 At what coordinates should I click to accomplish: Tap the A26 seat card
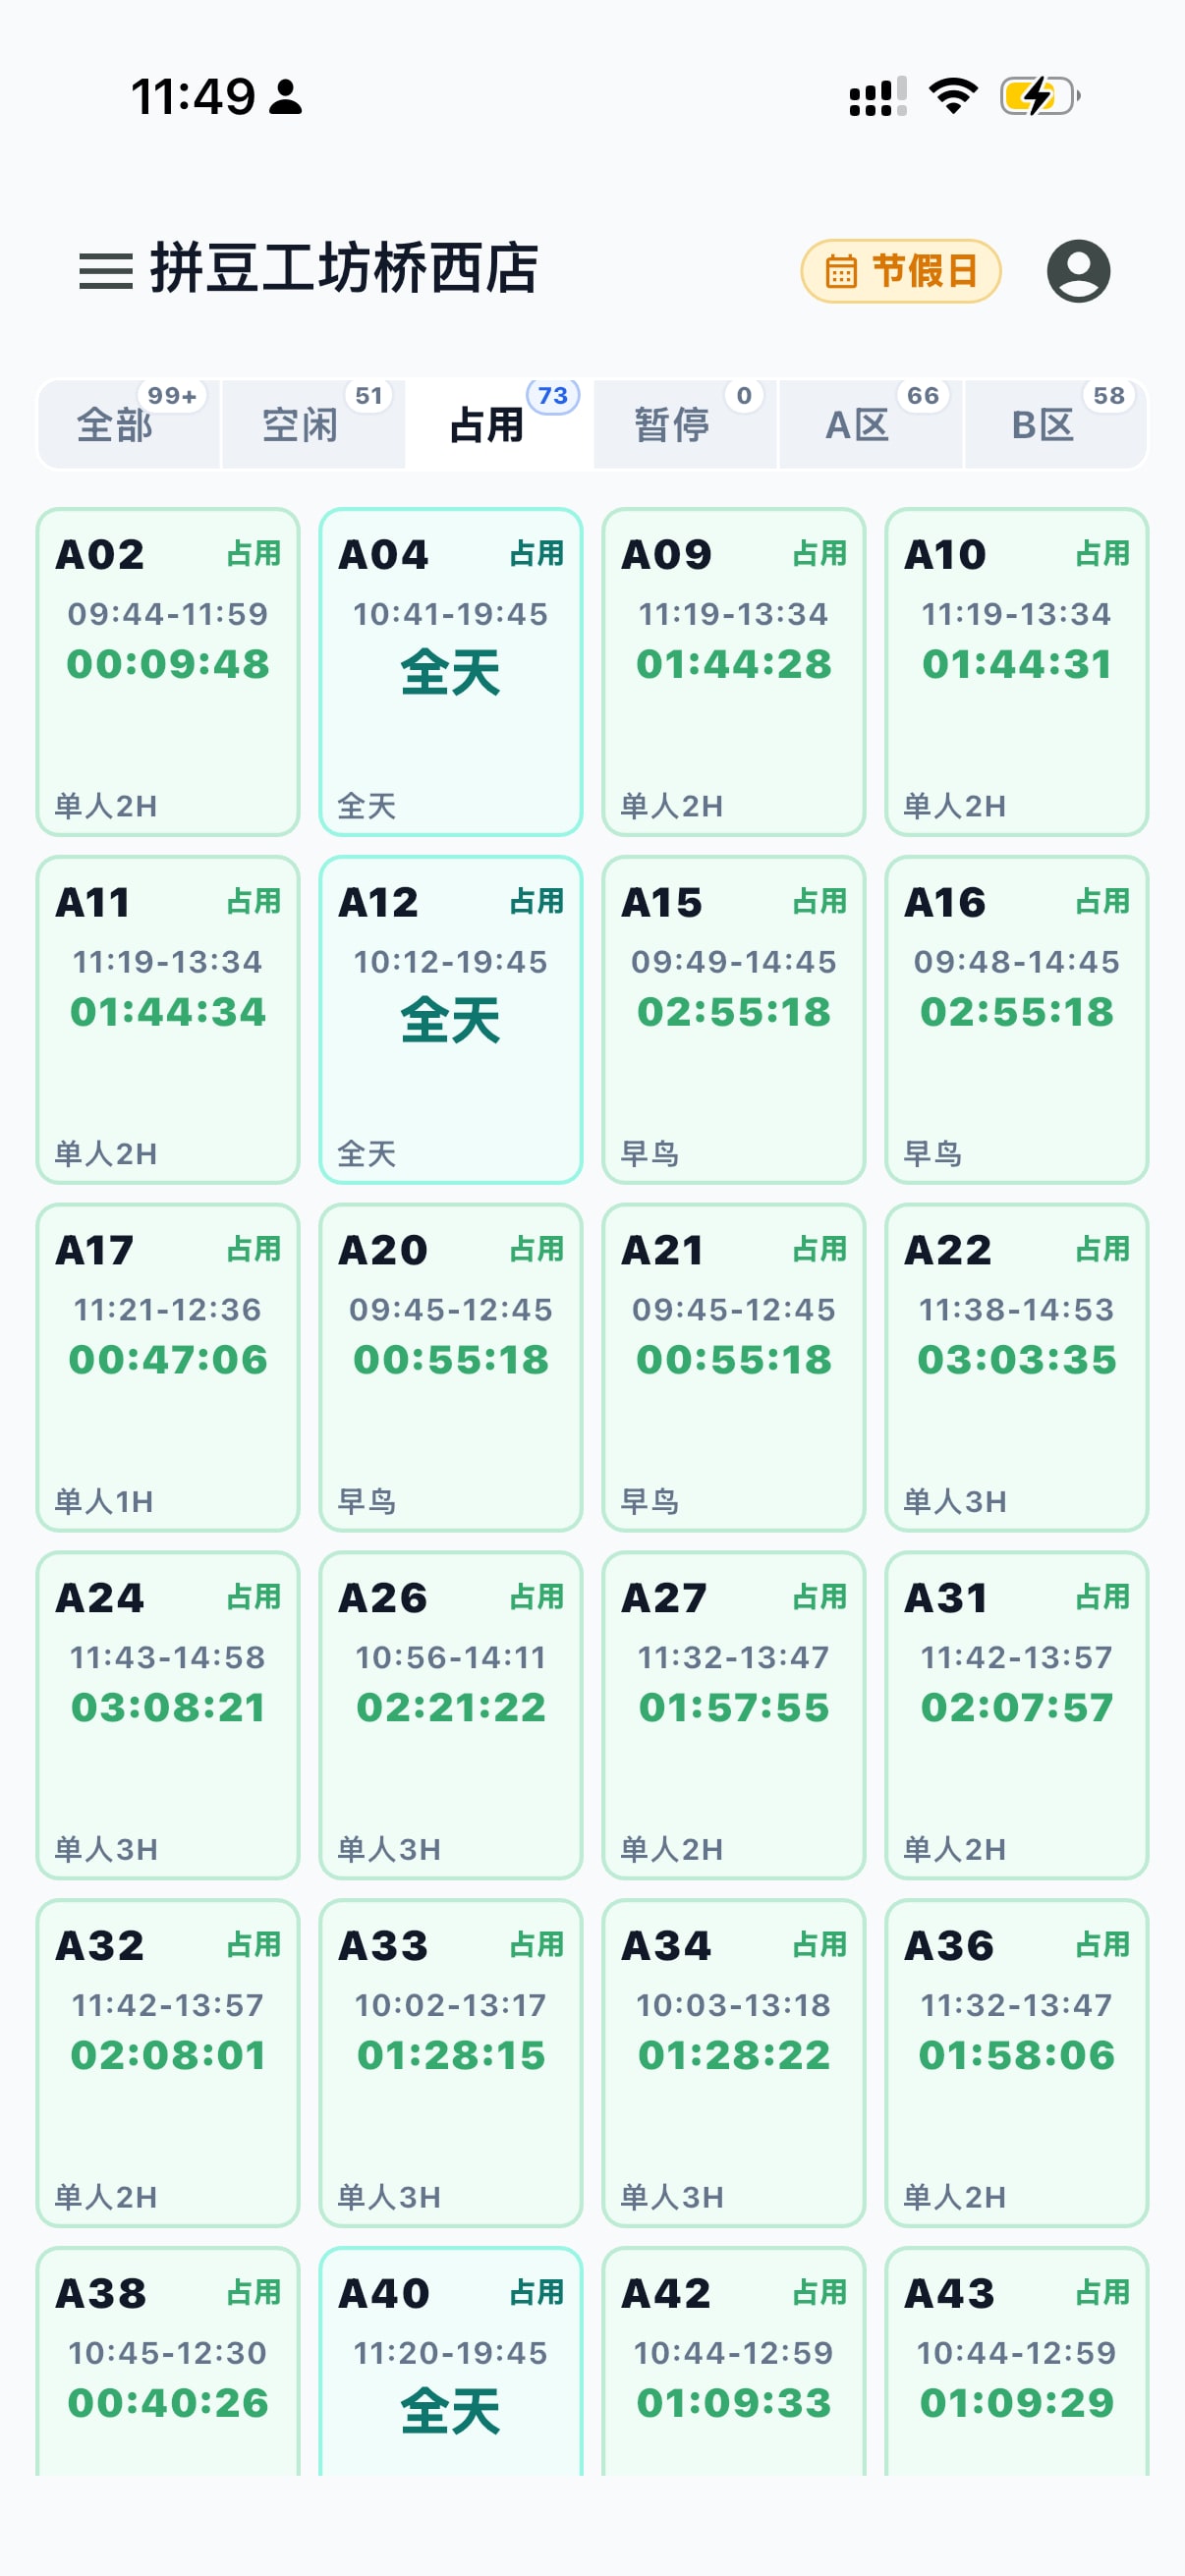[x=451, y=1715]
